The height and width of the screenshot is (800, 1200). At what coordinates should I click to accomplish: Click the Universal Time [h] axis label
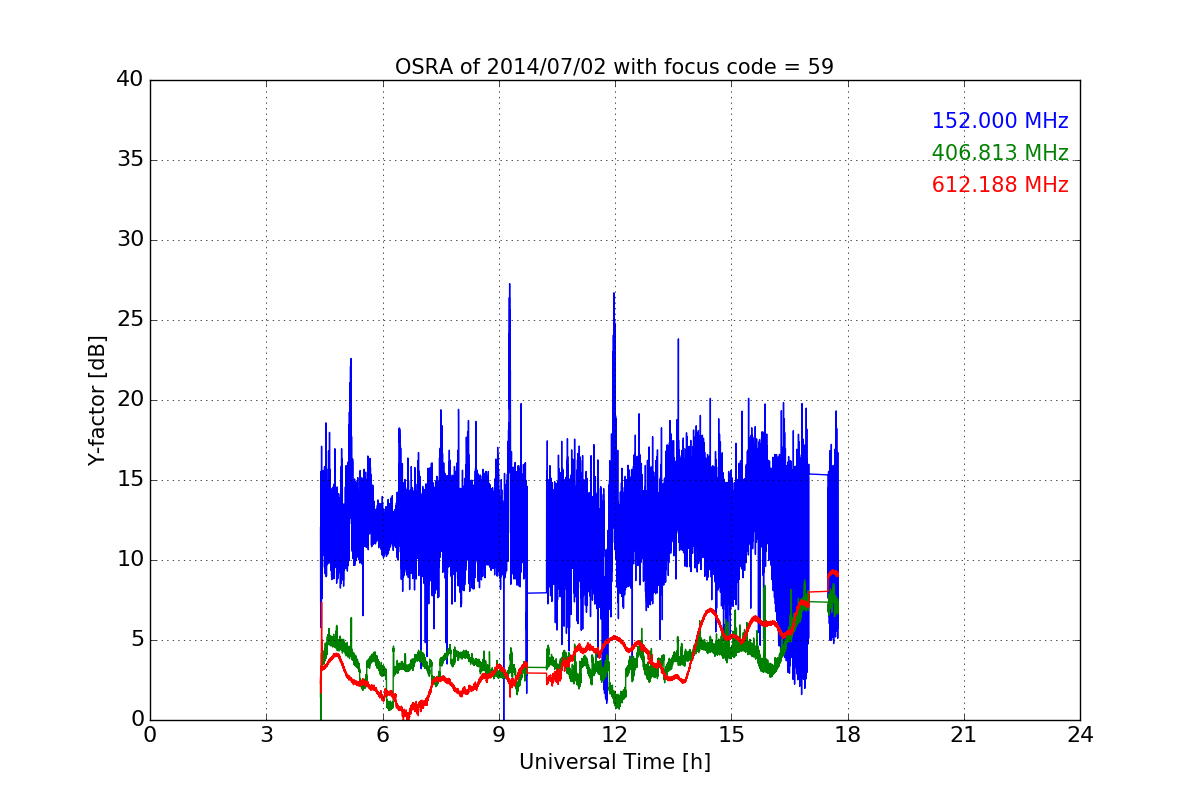point(615,762)
